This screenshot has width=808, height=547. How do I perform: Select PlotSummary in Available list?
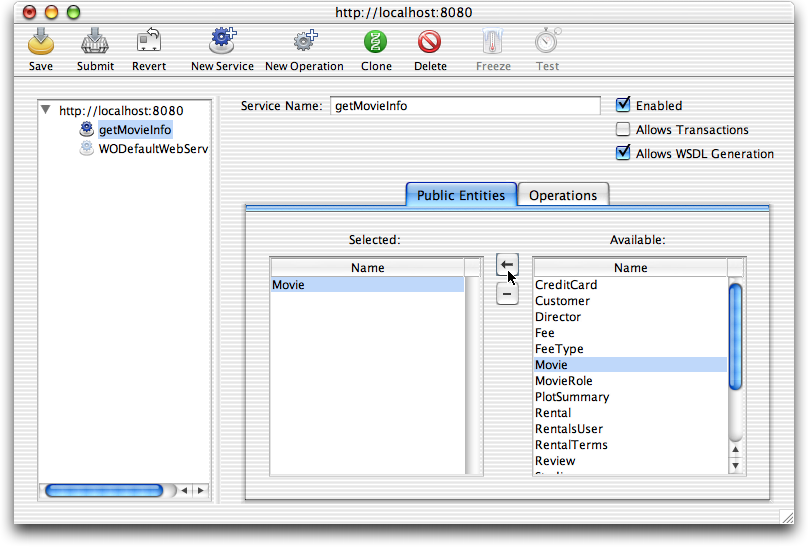point(630,396)
